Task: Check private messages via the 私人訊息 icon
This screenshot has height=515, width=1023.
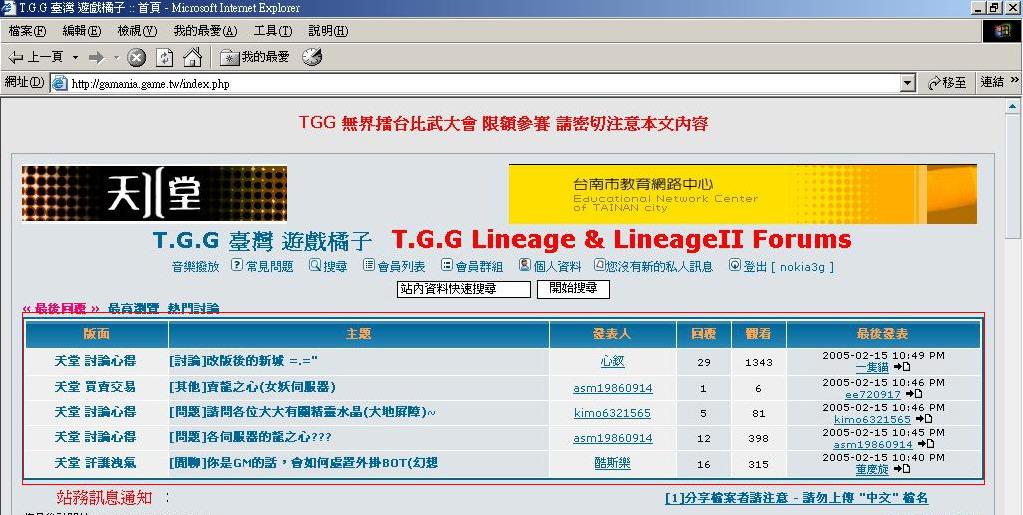Action: (600, 265)
